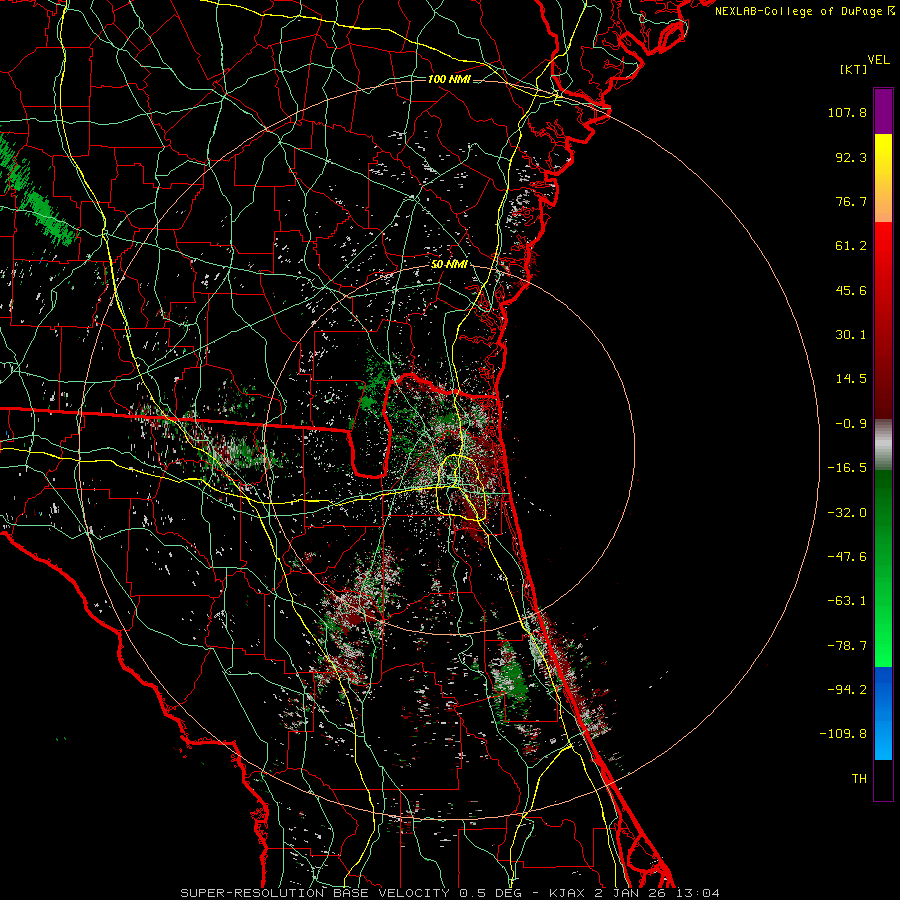Click the -63.1 velocity scale value
Viewport: 900px width, 900px height.
(847, 601)
